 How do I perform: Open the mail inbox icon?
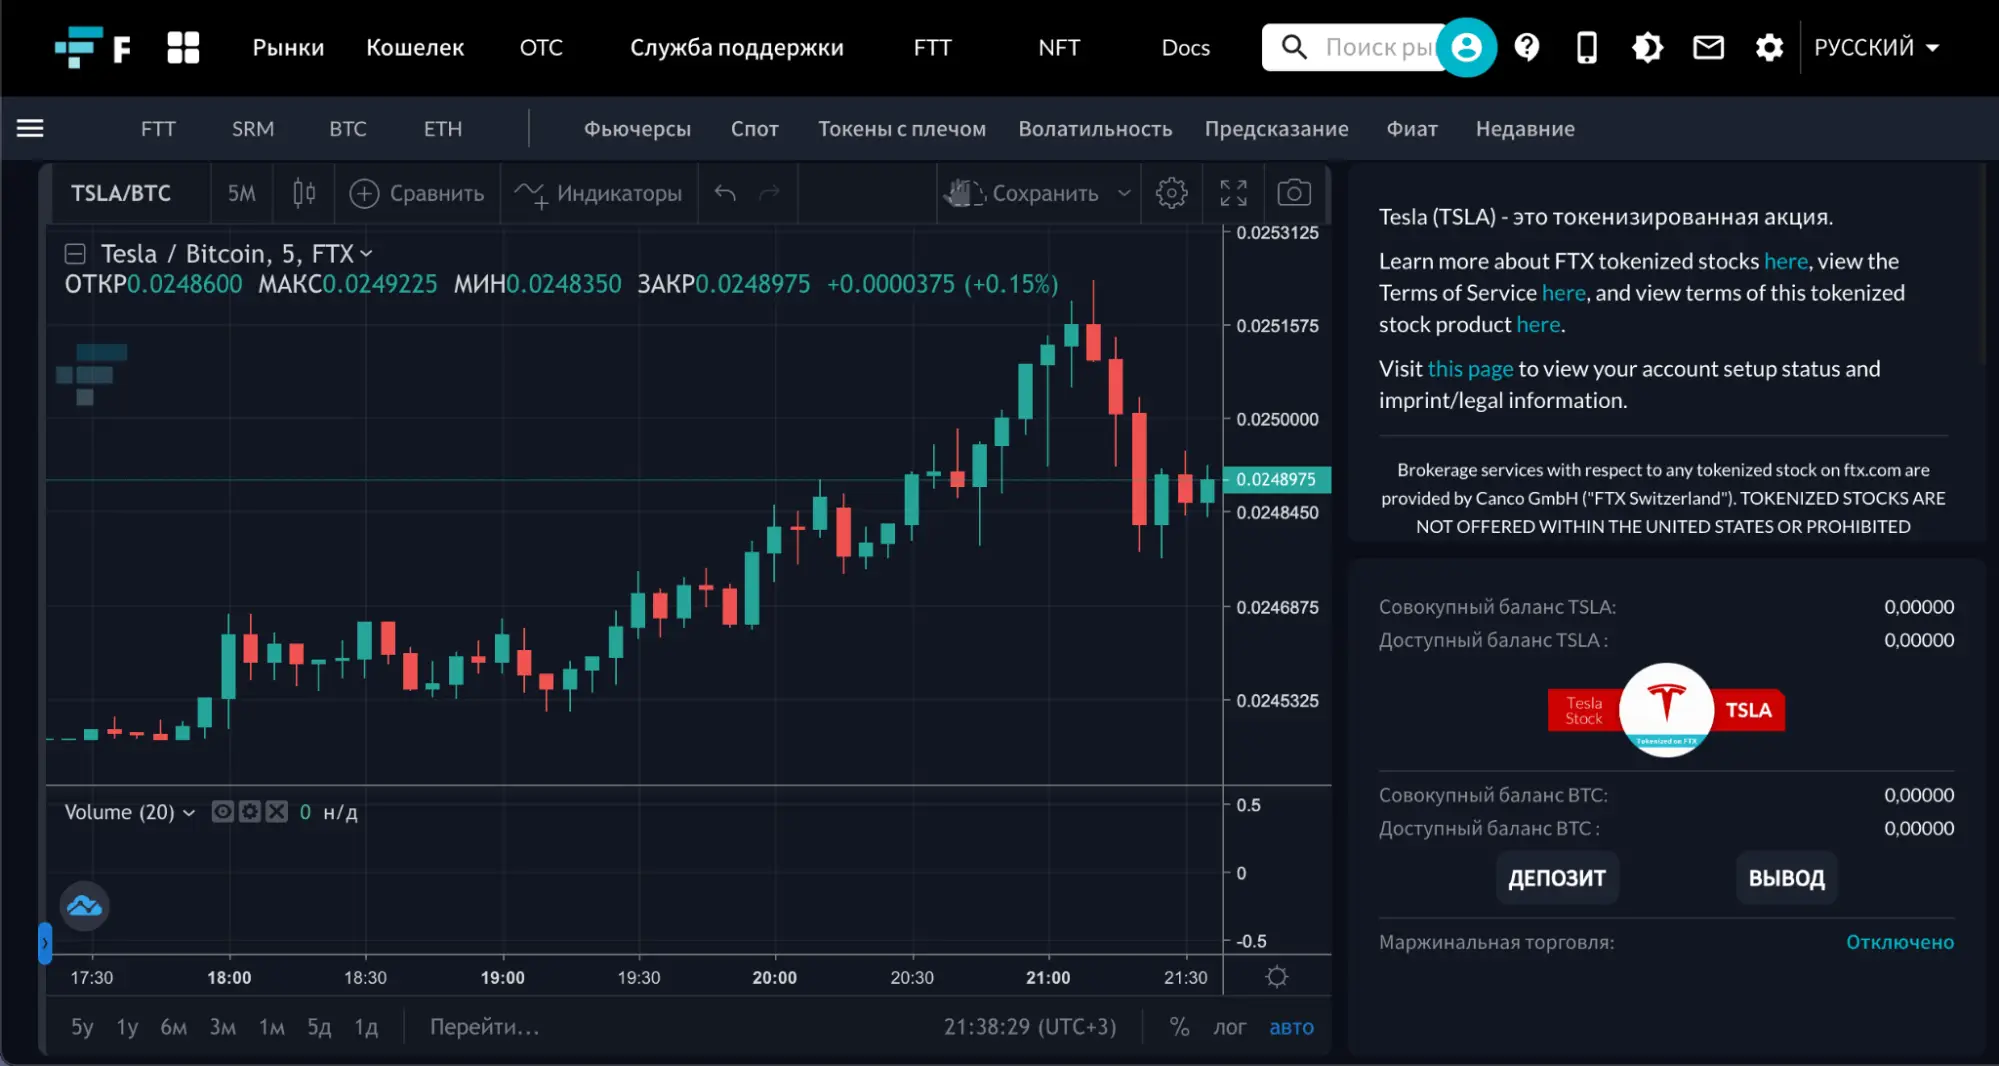pos(1708,47)
